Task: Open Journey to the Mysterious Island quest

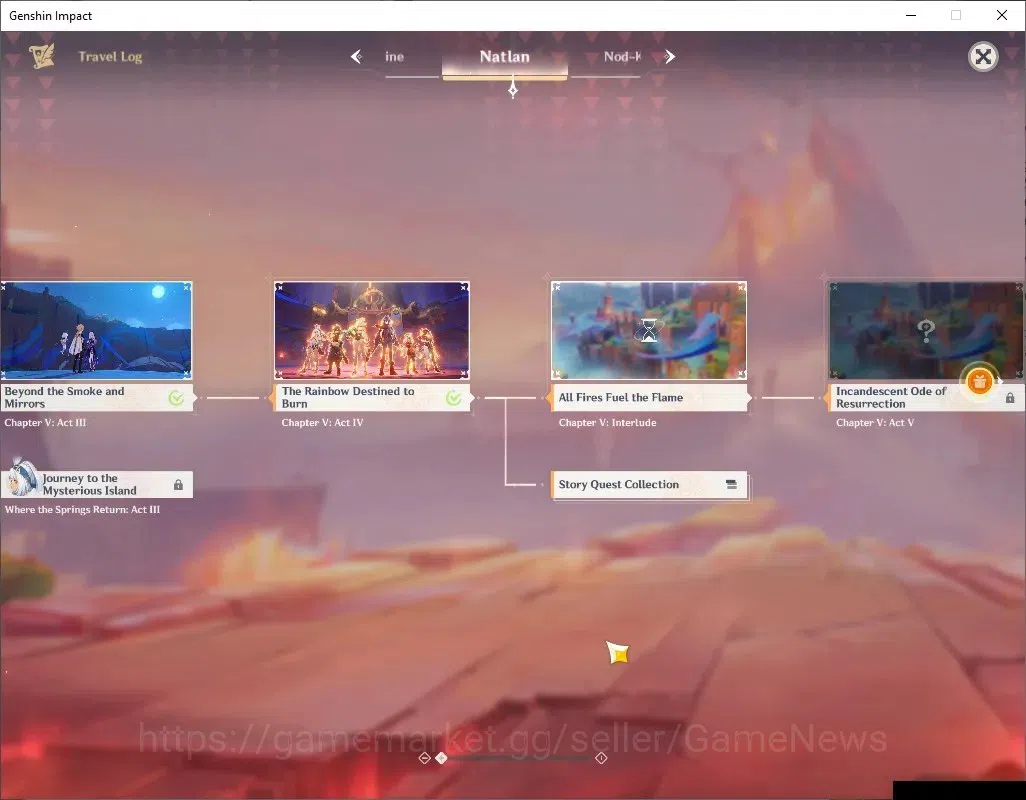Action: [97, 485]
